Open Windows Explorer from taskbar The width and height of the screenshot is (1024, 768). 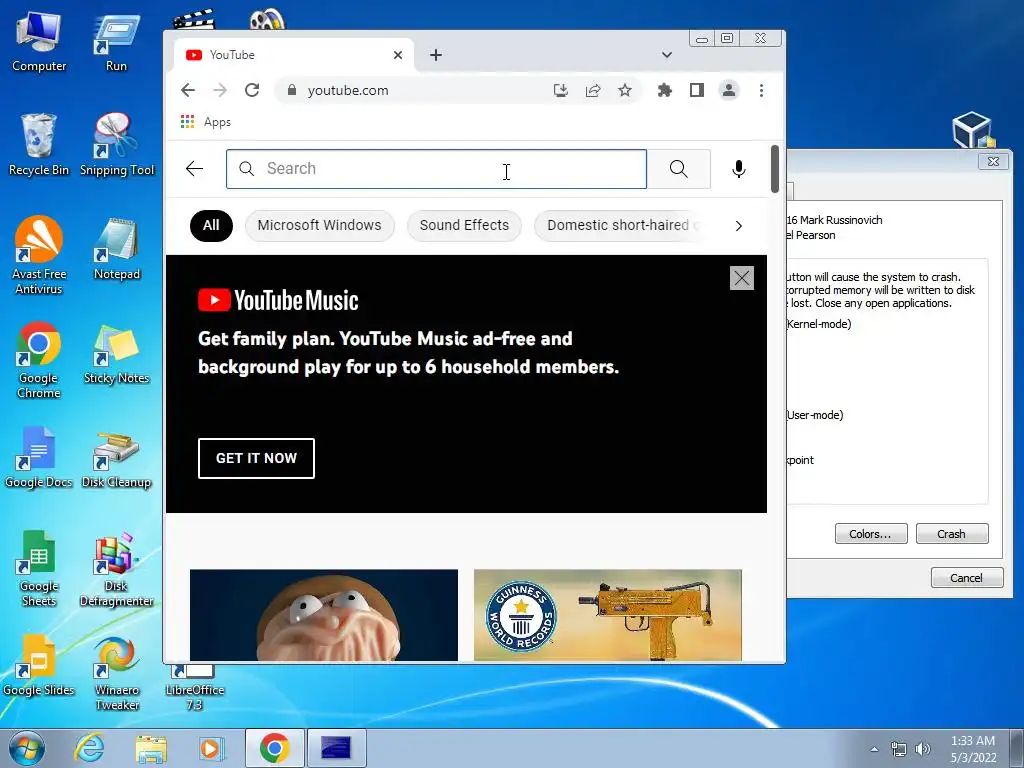click(x=151, y=748)
